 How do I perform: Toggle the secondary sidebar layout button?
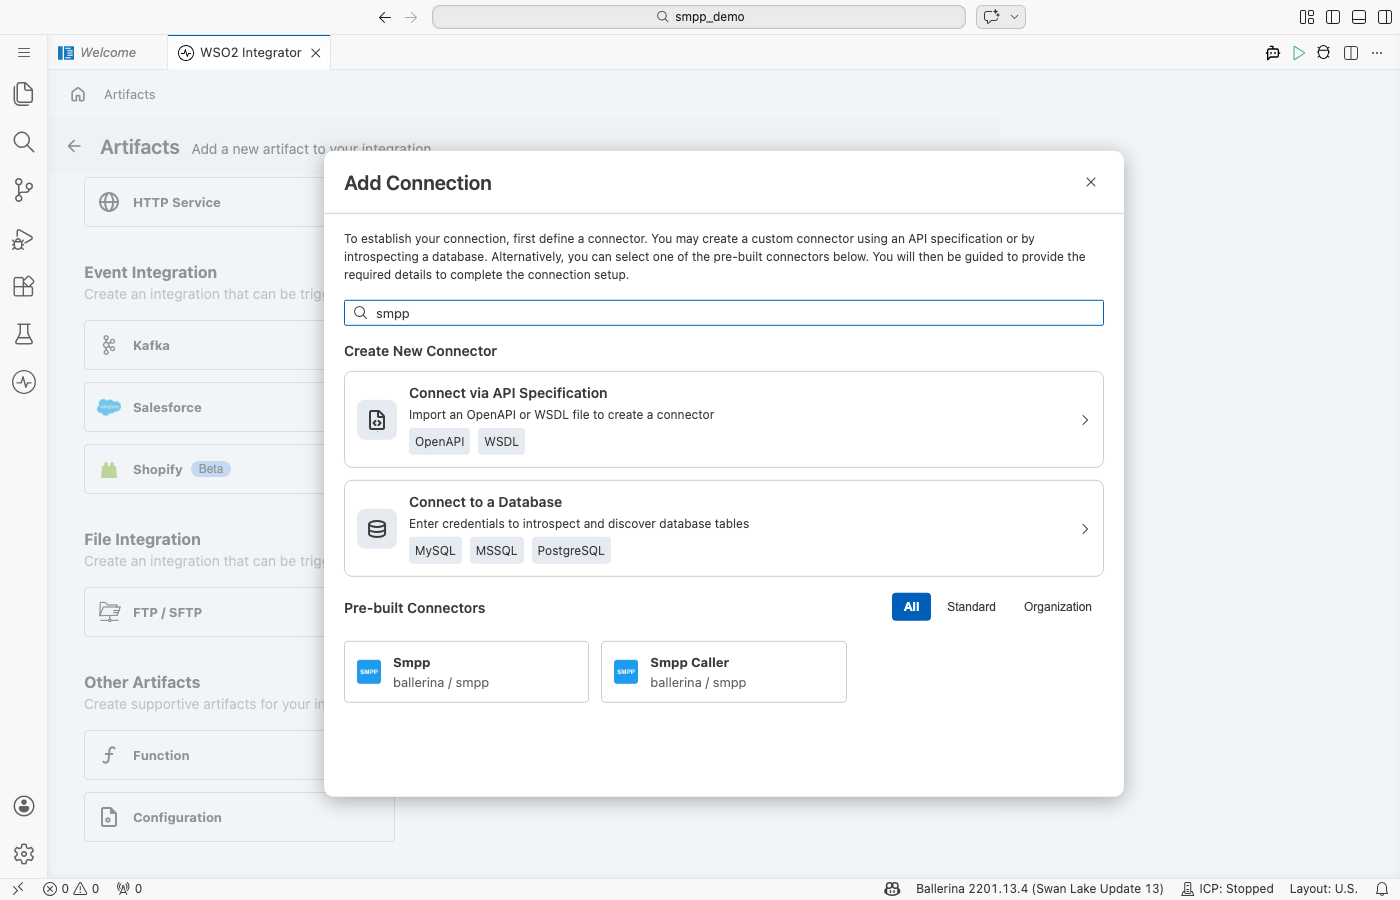(1385, 17)
